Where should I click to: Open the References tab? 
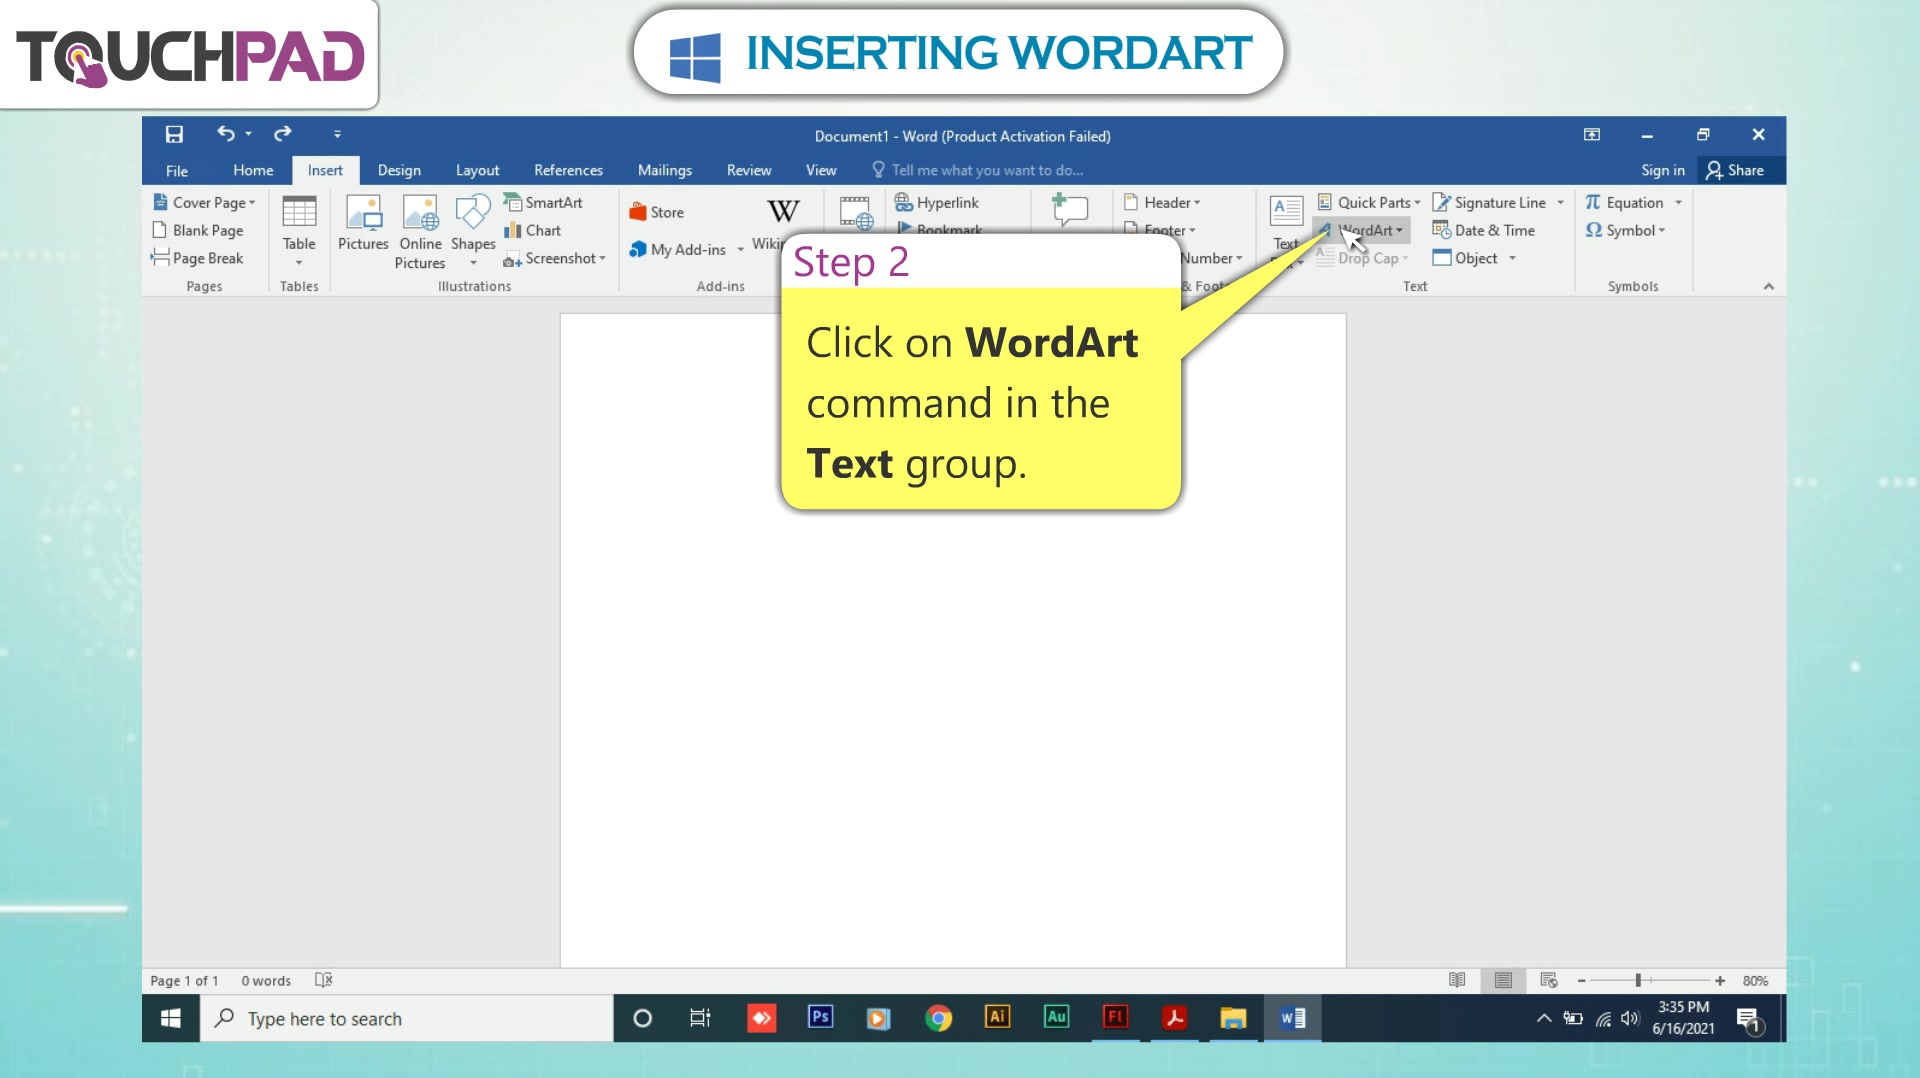click(568, 170)
